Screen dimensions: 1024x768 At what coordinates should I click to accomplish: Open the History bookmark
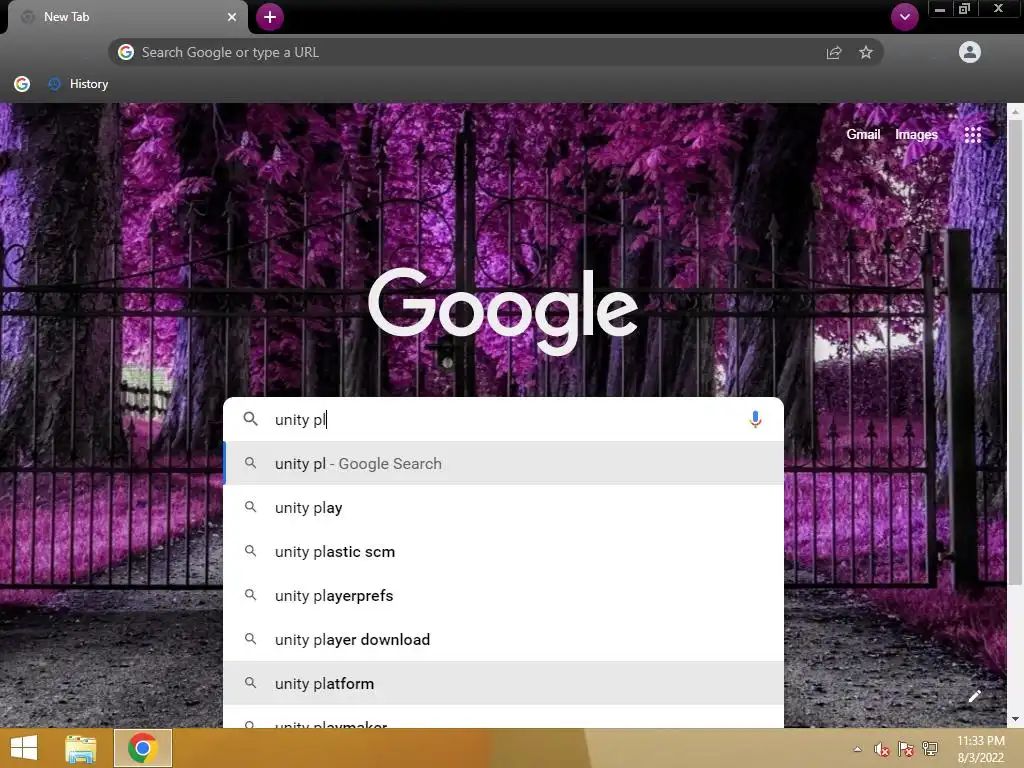tap(78, 84)
